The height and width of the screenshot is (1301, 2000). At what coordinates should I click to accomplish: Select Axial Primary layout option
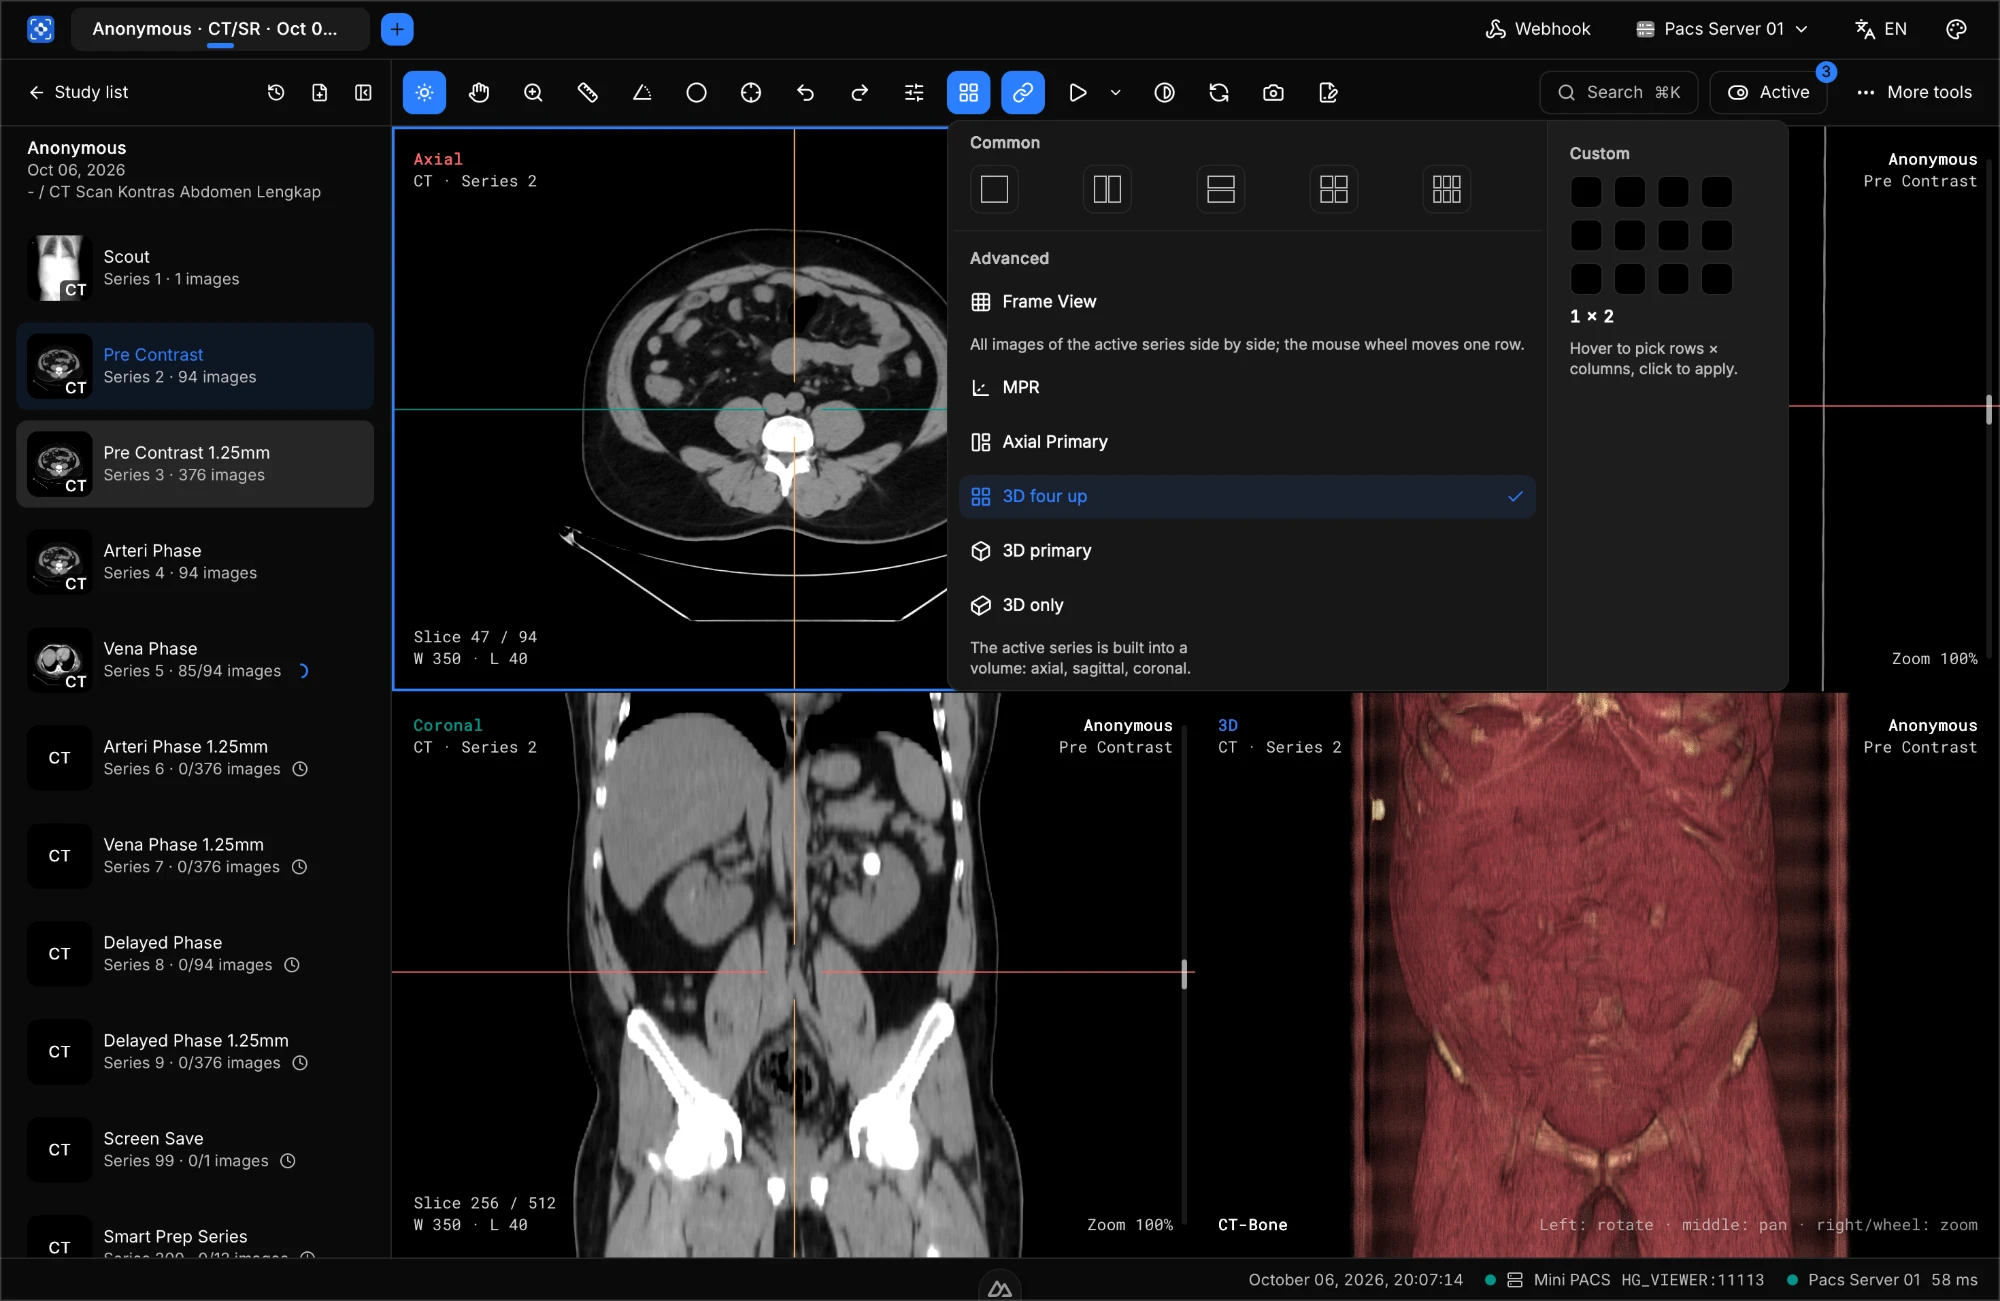[x=1247, y=442]
